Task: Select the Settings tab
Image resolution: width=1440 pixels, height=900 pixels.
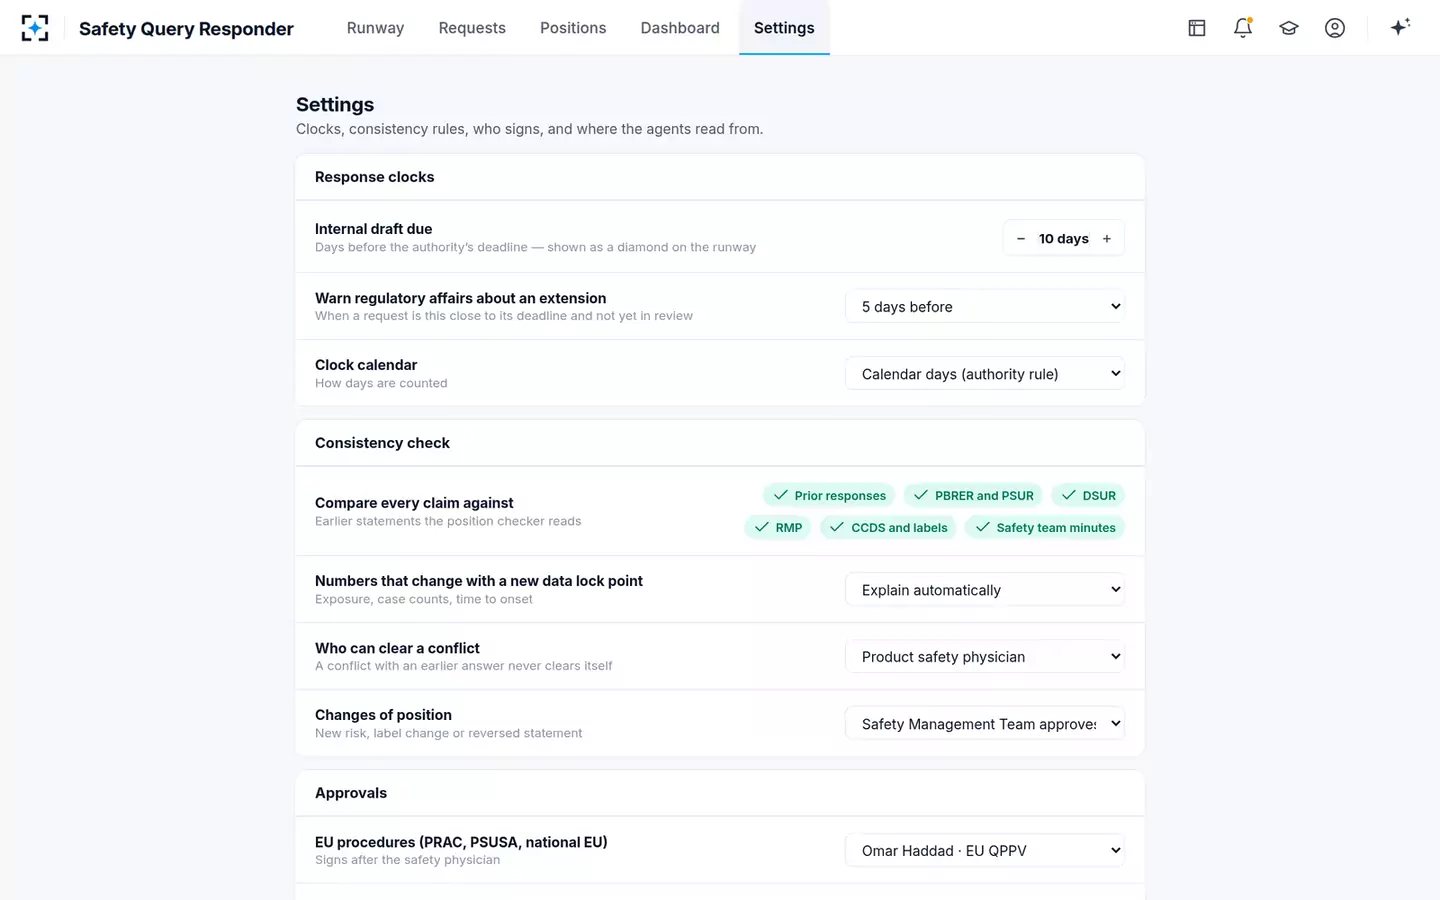Action: point(784,28)
